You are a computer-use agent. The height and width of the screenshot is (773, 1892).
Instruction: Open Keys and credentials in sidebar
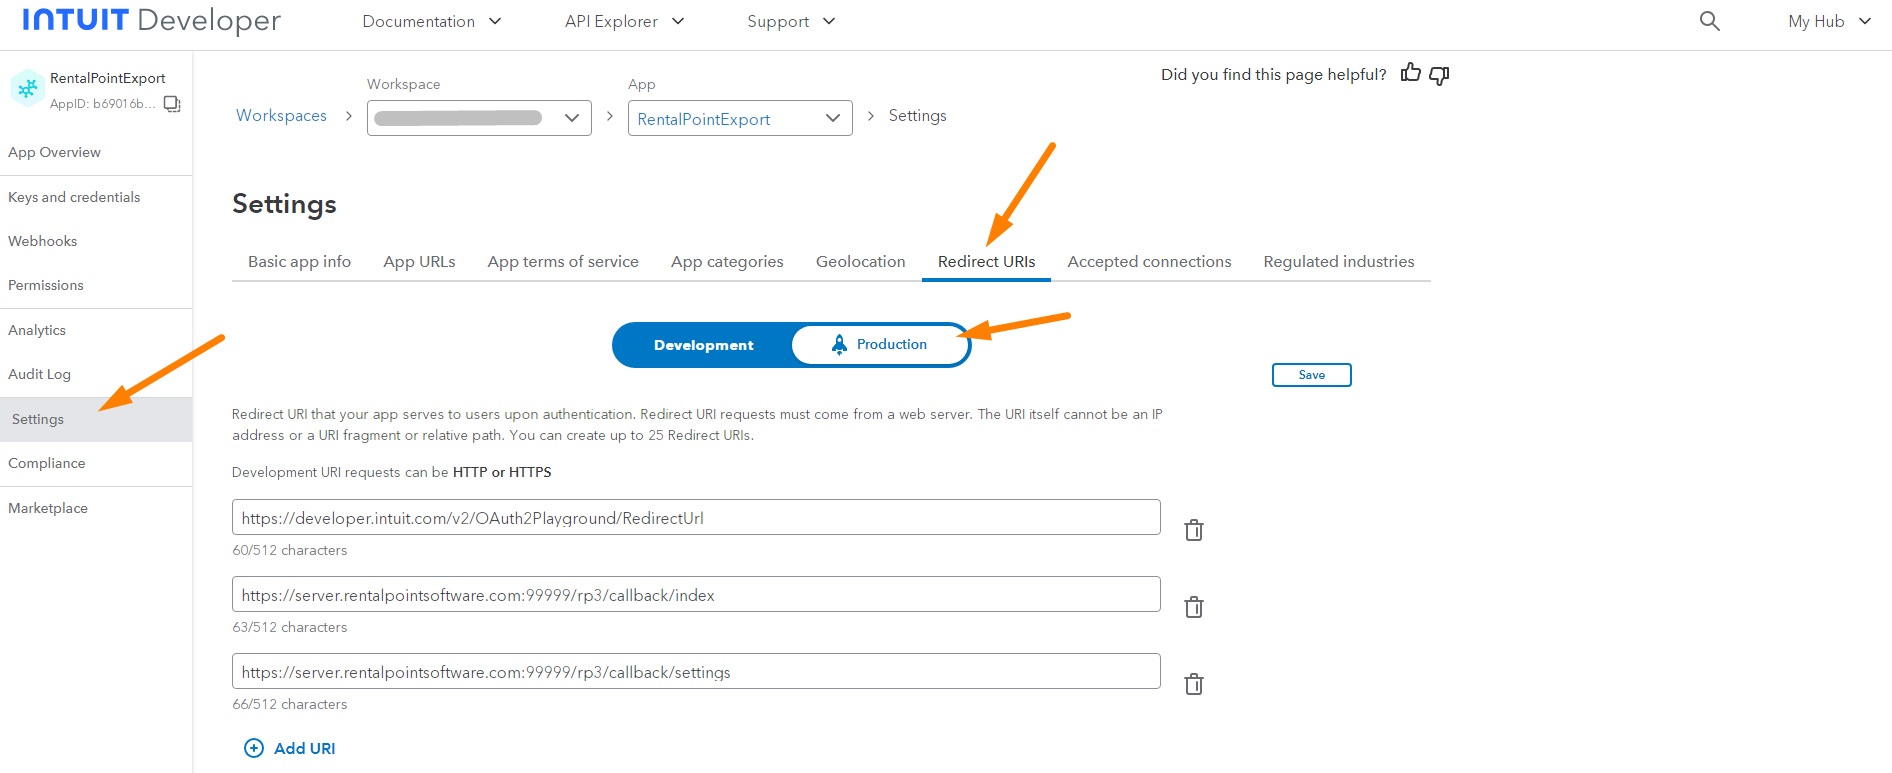(x=96, y=197)
